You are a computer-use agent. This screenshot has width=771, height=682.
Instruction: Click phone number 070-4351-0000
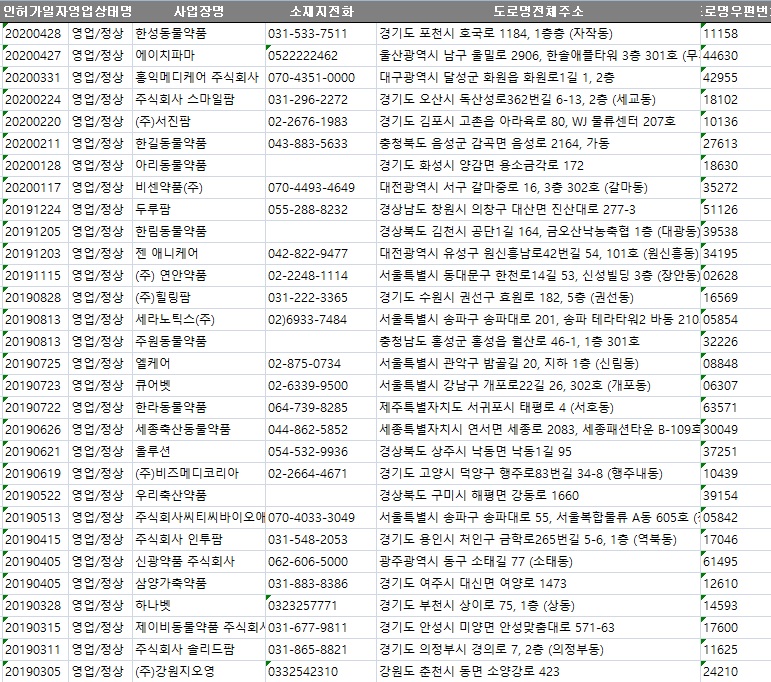321,78
